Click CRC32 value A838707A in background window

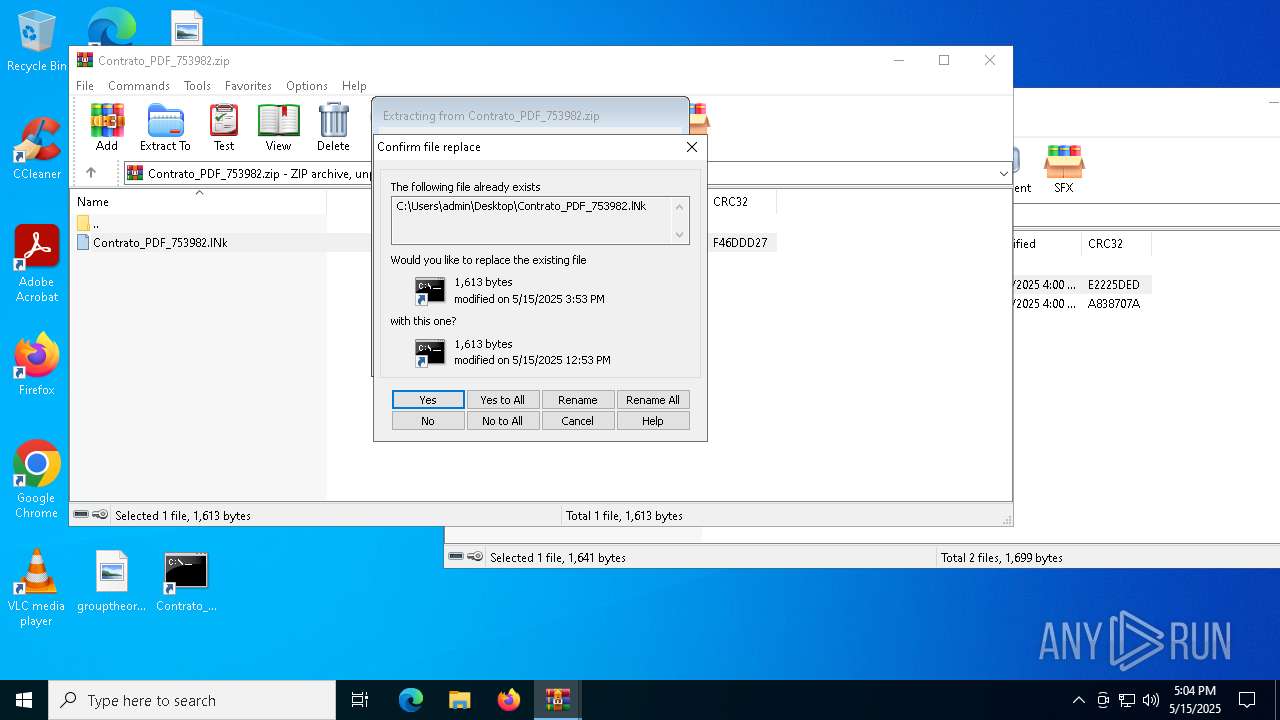(x=1114, y=304)
